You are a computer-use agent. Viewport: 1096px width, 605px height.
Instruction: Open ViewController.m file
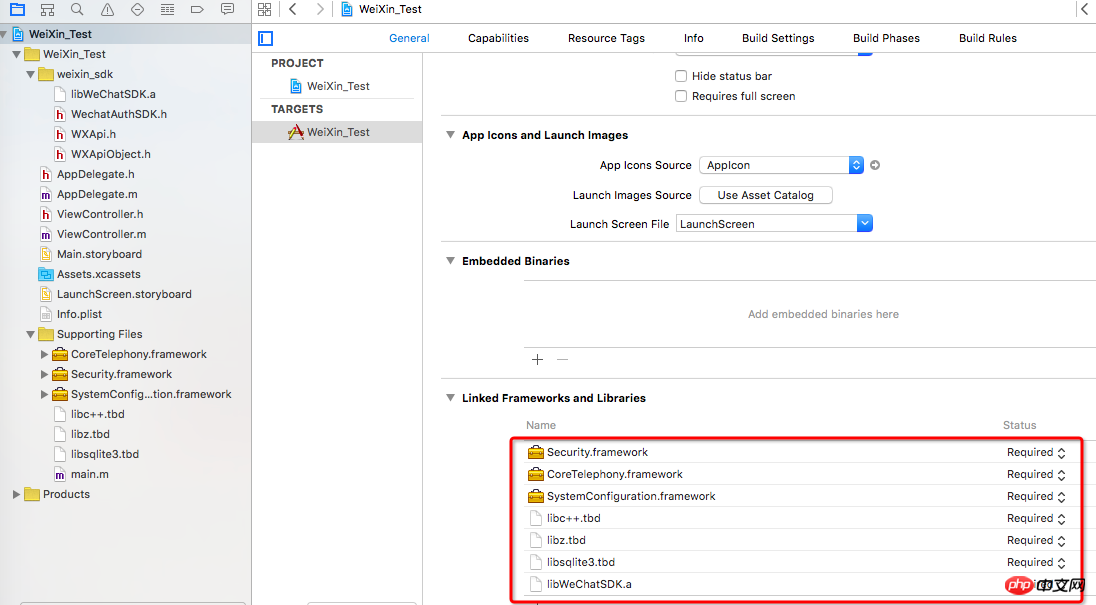pos(101,234)
